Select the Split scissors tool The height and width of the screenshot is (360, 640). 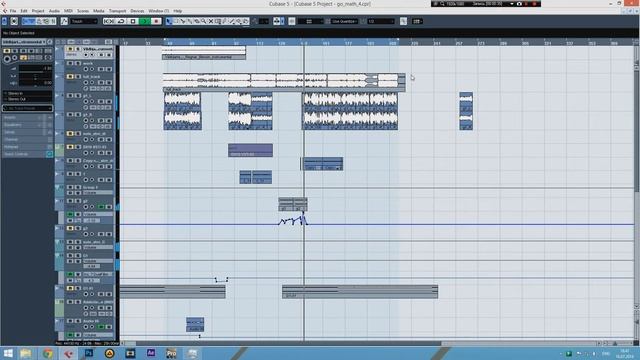183,21
